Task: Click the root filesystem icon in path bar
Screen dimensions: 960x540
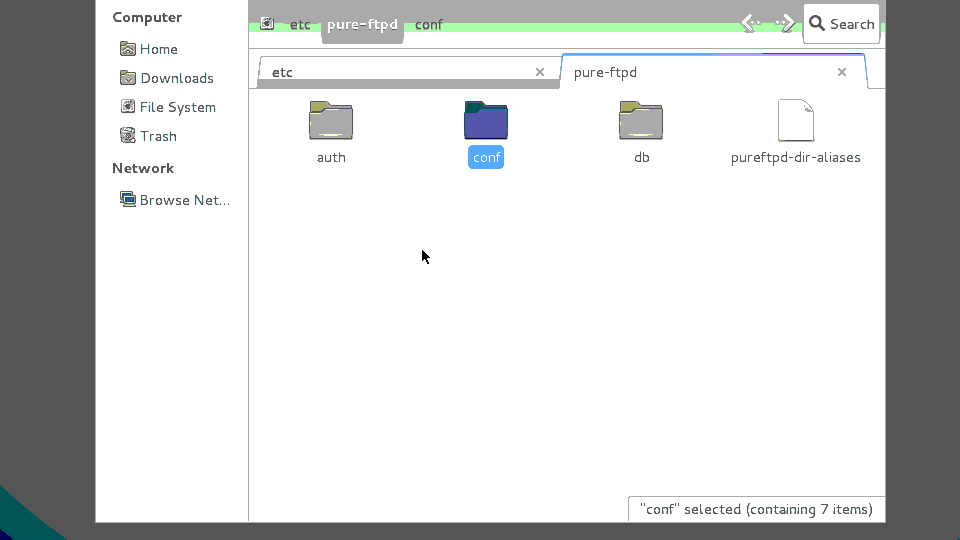Action: (267, 24)
